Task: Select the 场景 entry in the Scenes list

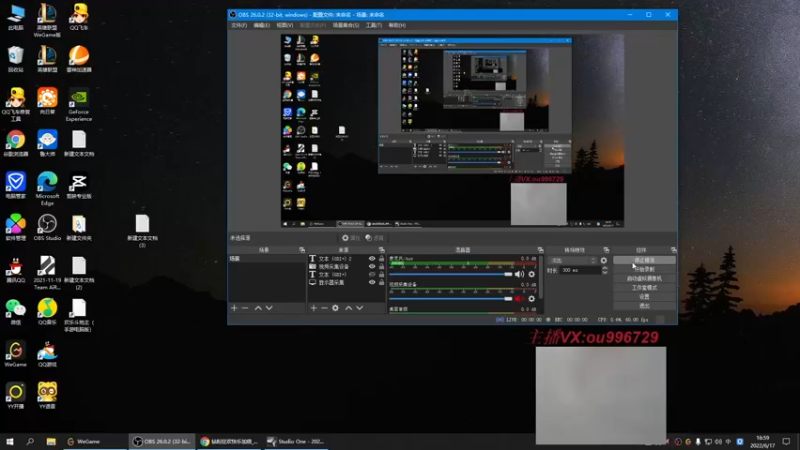Action: [267, 259]
